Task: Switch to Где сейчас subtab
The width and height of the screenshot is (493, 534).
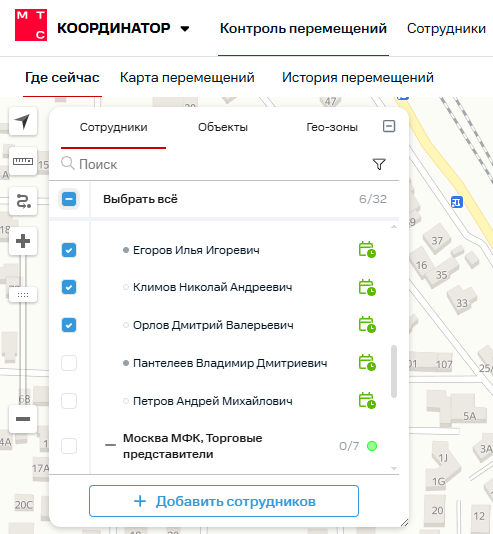Action: [x=62, y=78]
